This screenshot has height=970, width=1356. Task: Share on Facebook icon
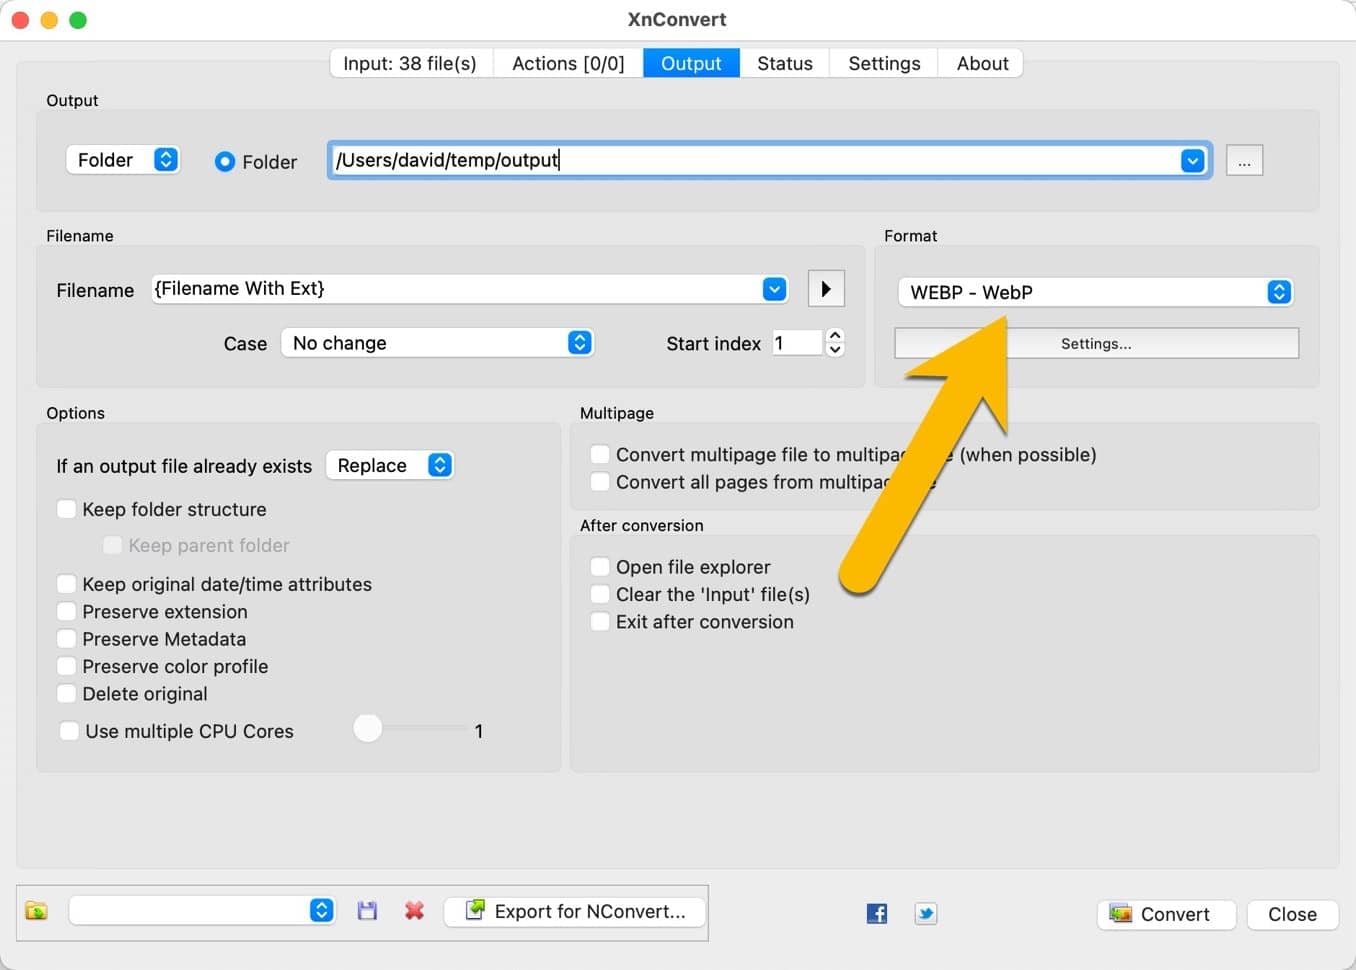click(877, 913)
